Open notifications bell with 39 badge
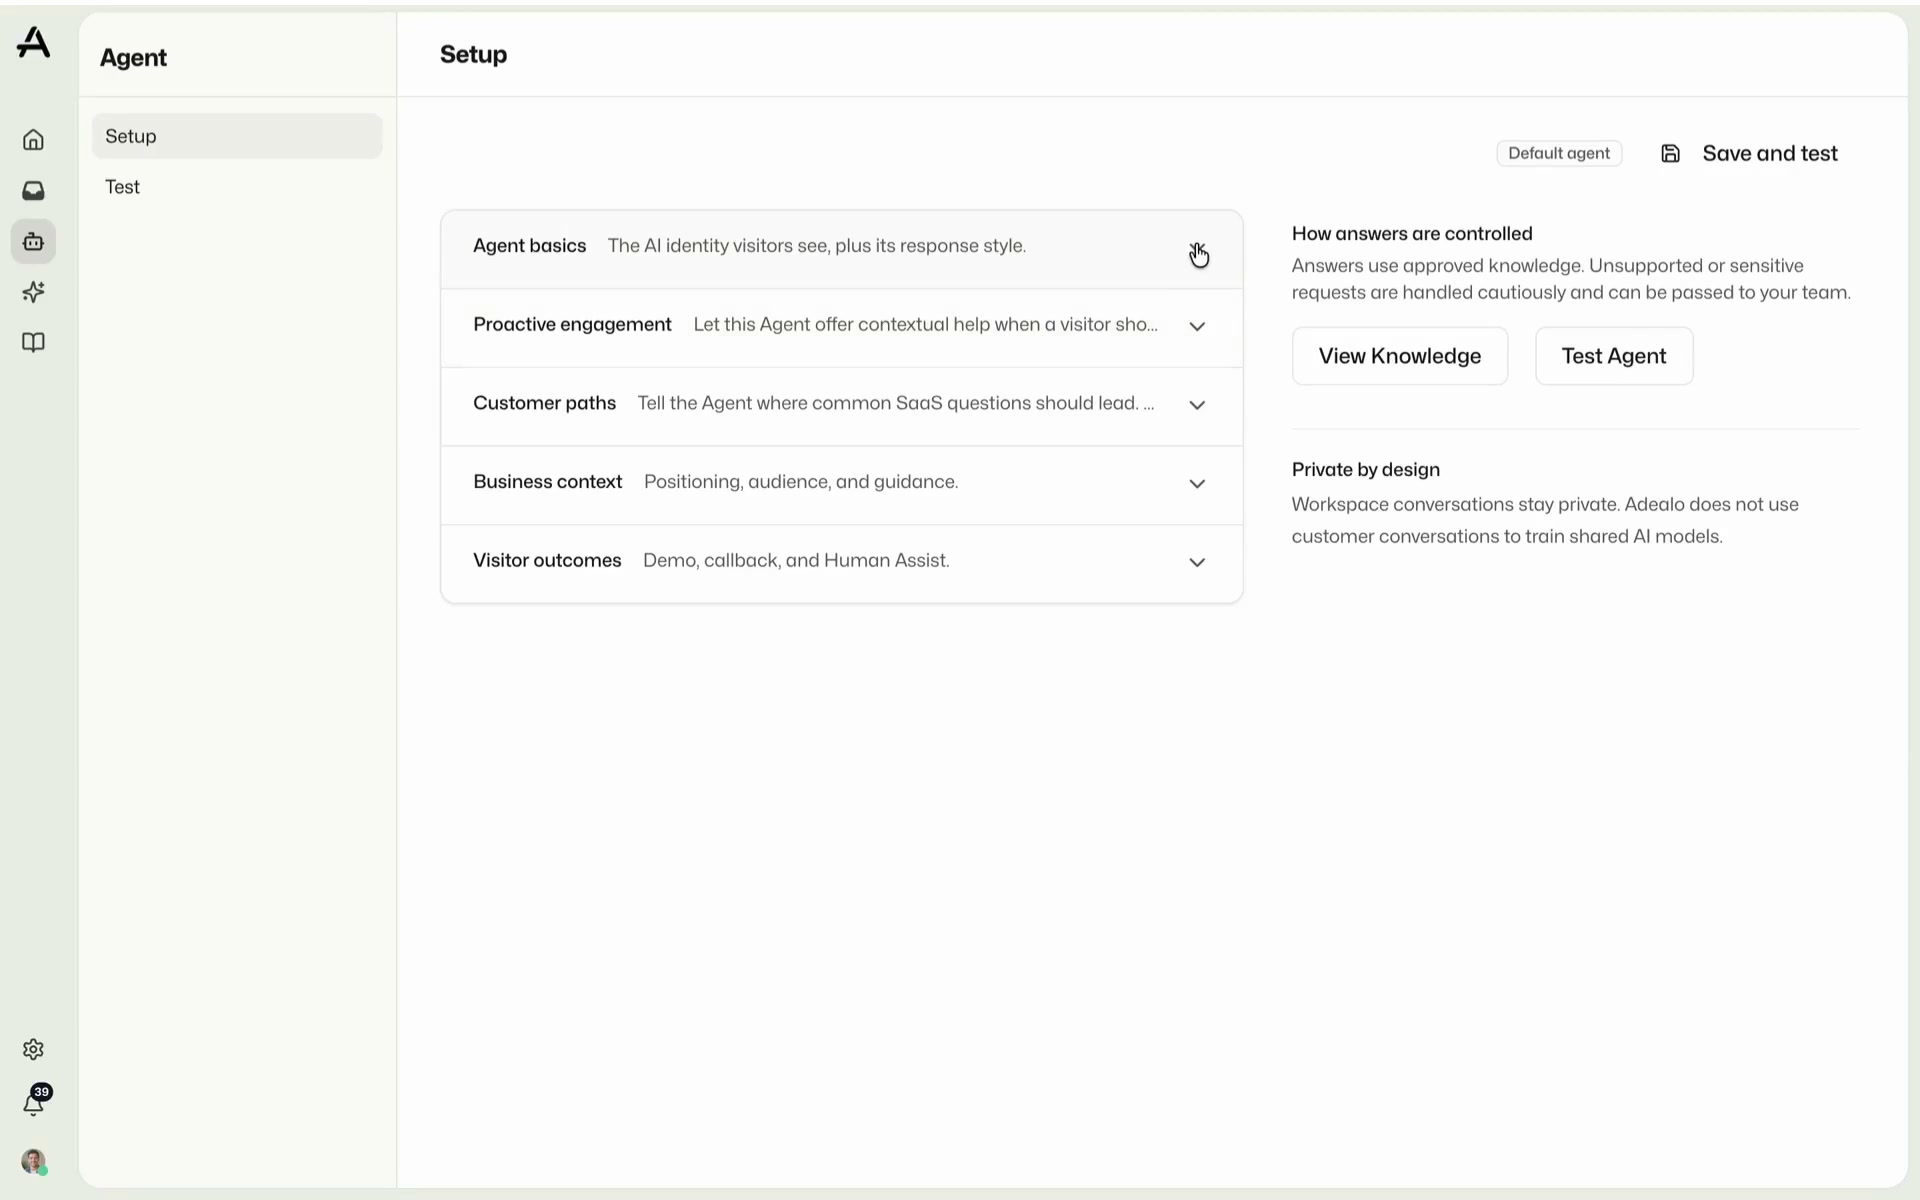Screen dimensions: 1920x1200 (x=34, y=1101)
